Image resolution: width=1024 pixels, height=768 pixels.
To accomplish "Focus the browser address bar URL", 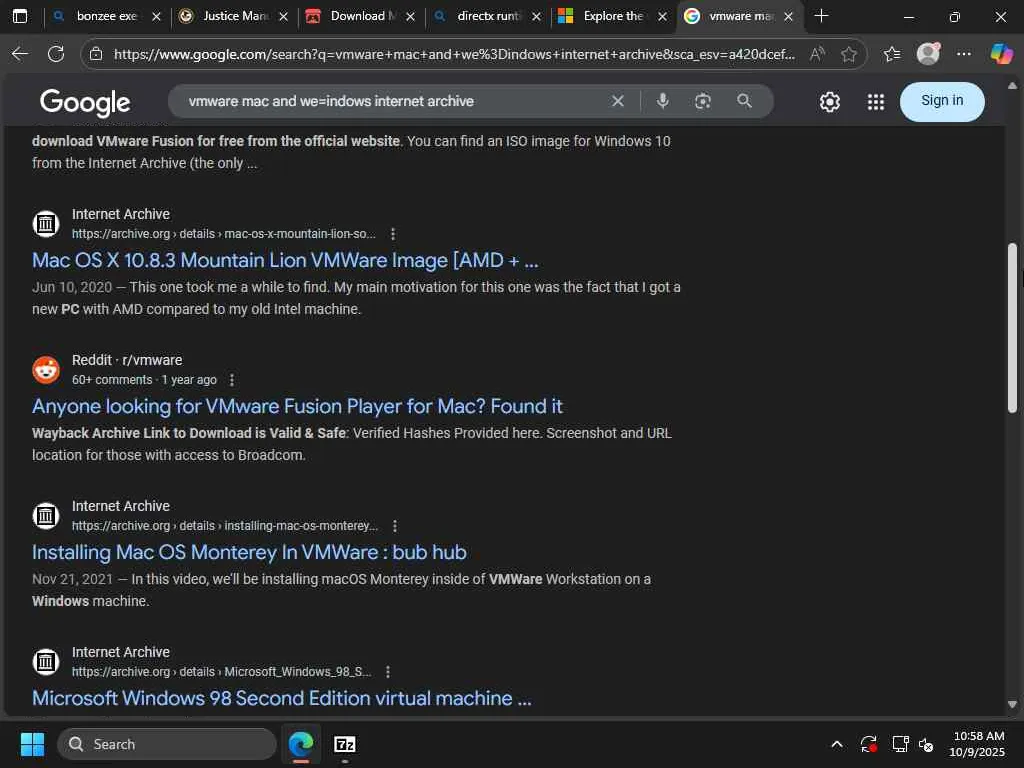I will 455,54.
